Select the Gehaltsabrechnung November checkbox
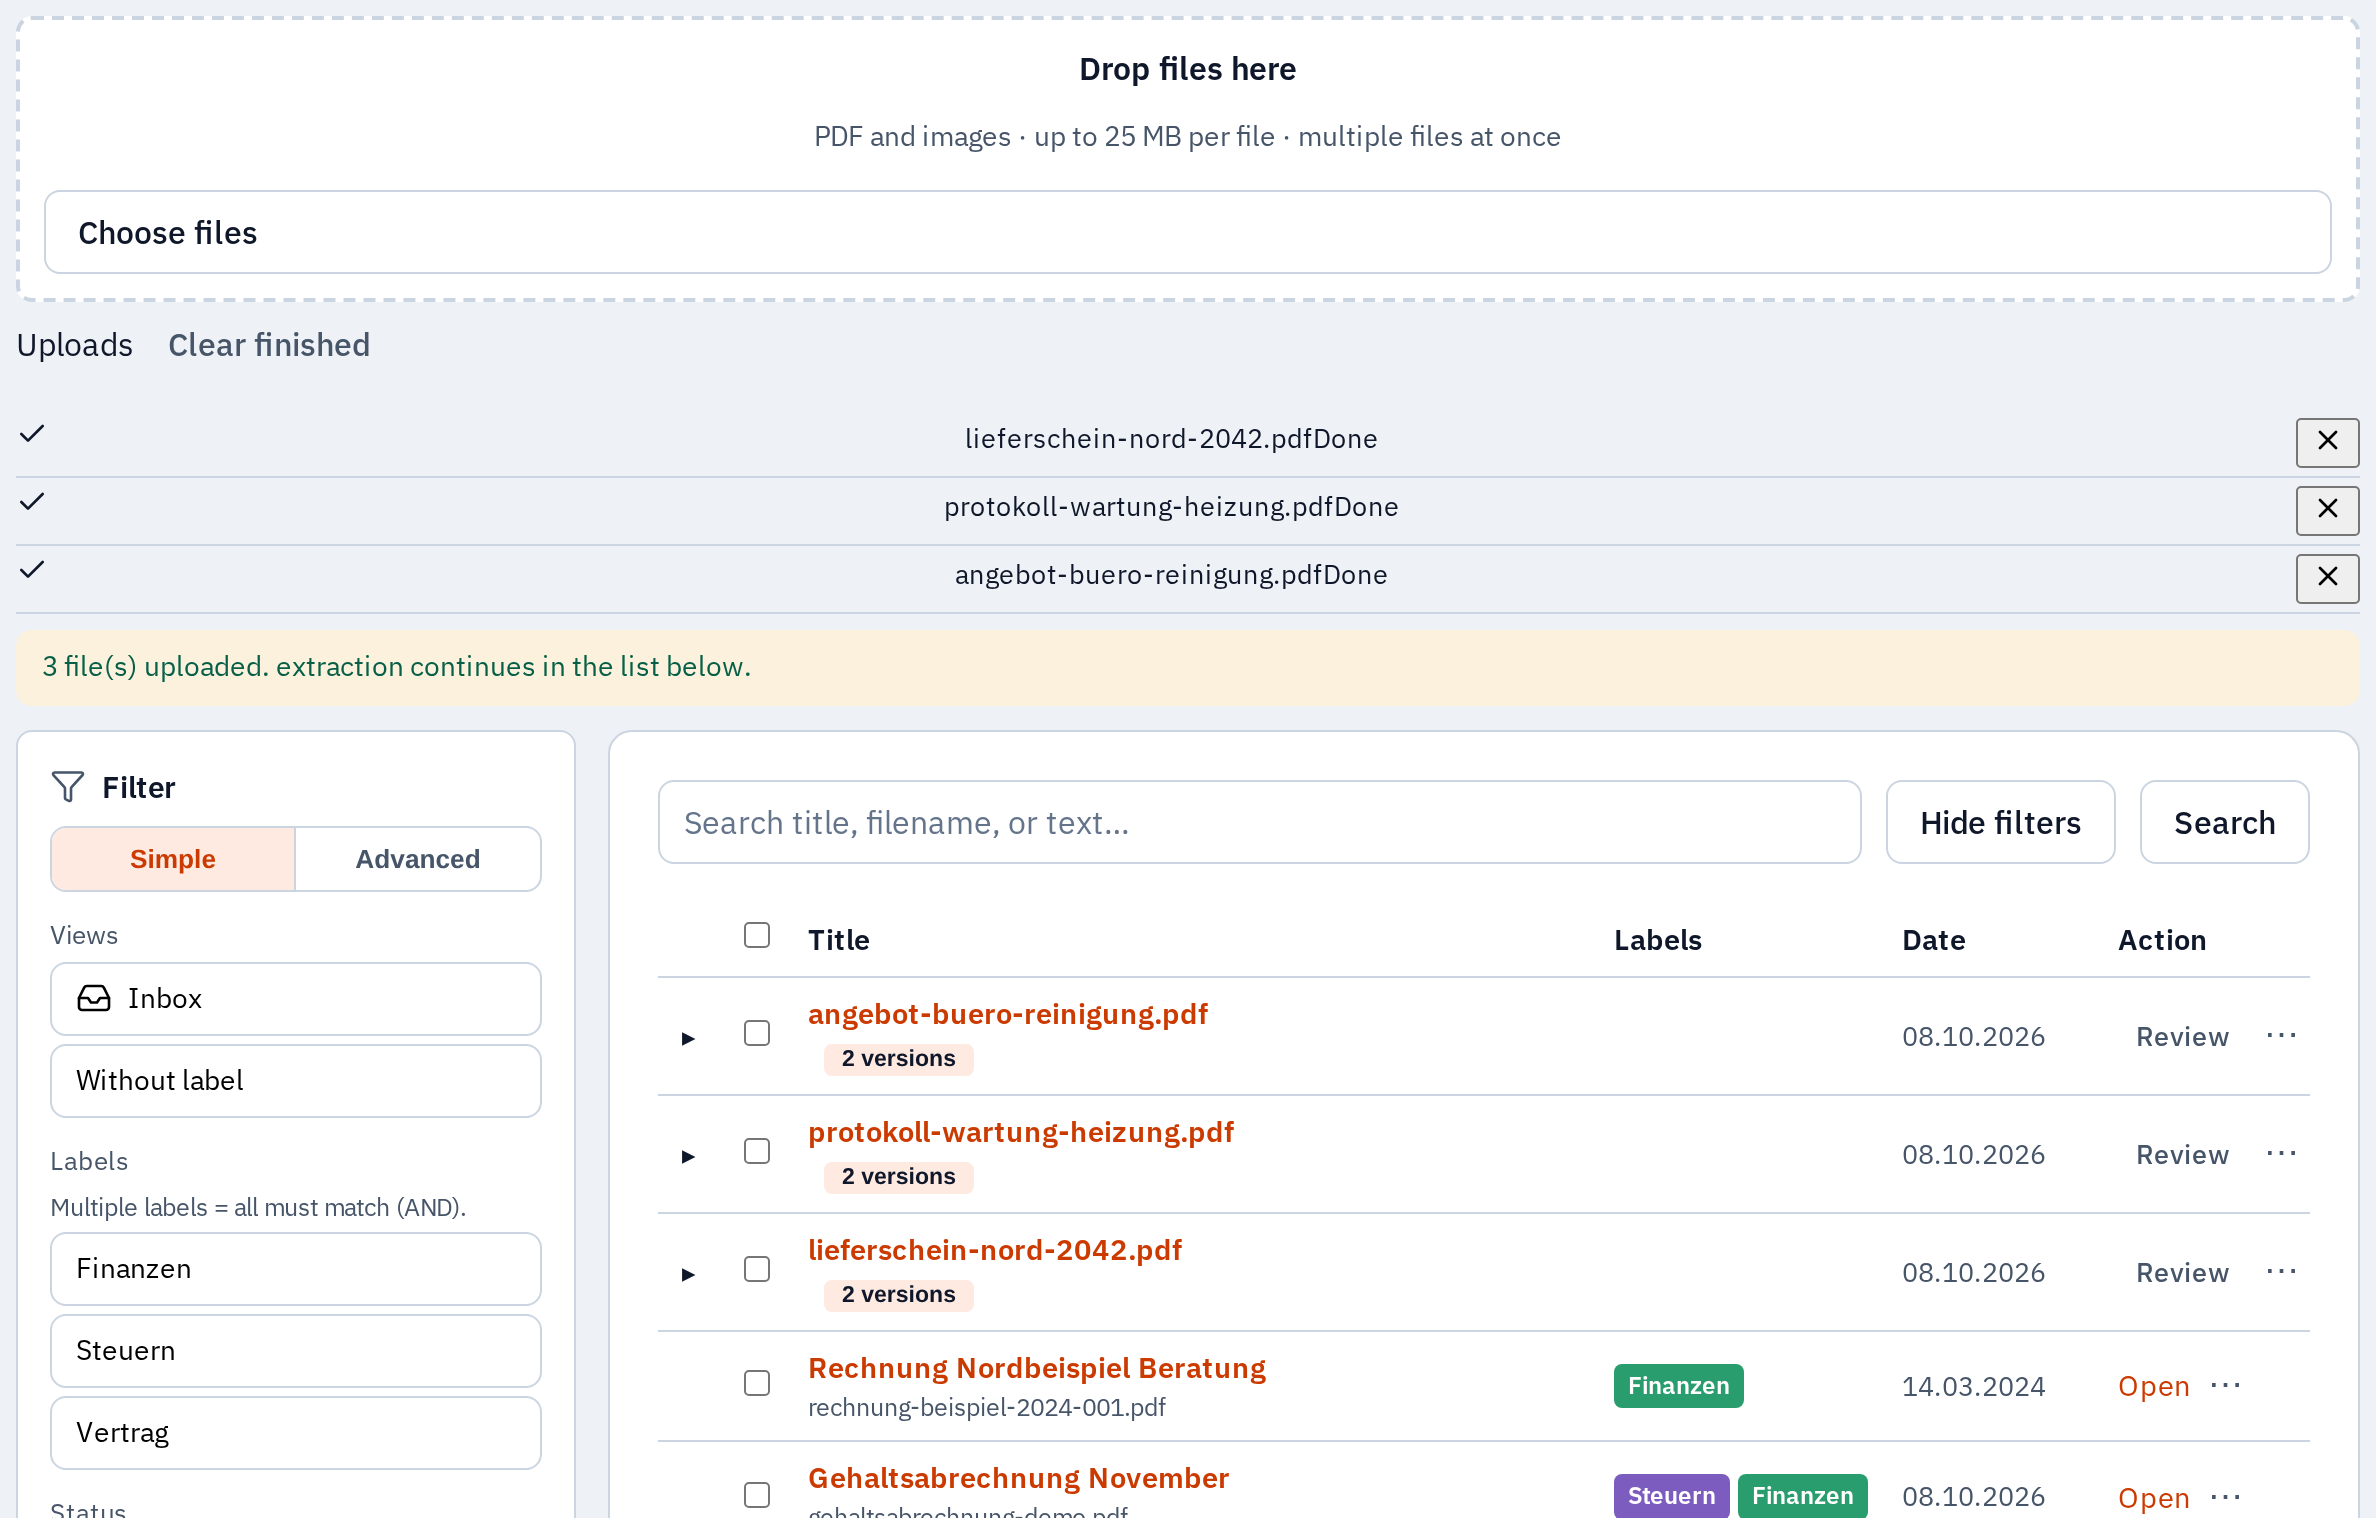This screenshot has width=2376, height=1518. 757,1495
